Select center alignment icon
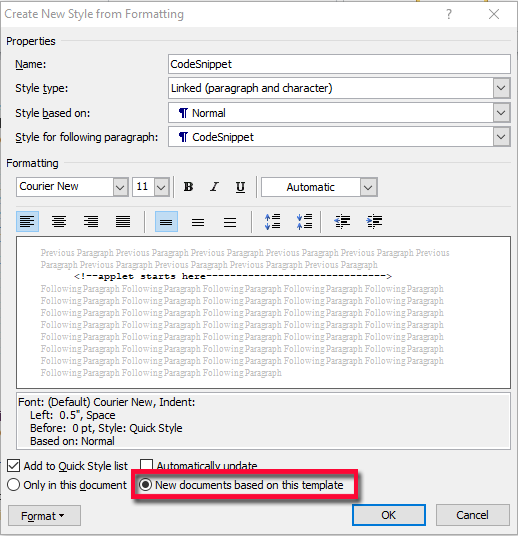The image size is (518, 536). click(59, 222)
